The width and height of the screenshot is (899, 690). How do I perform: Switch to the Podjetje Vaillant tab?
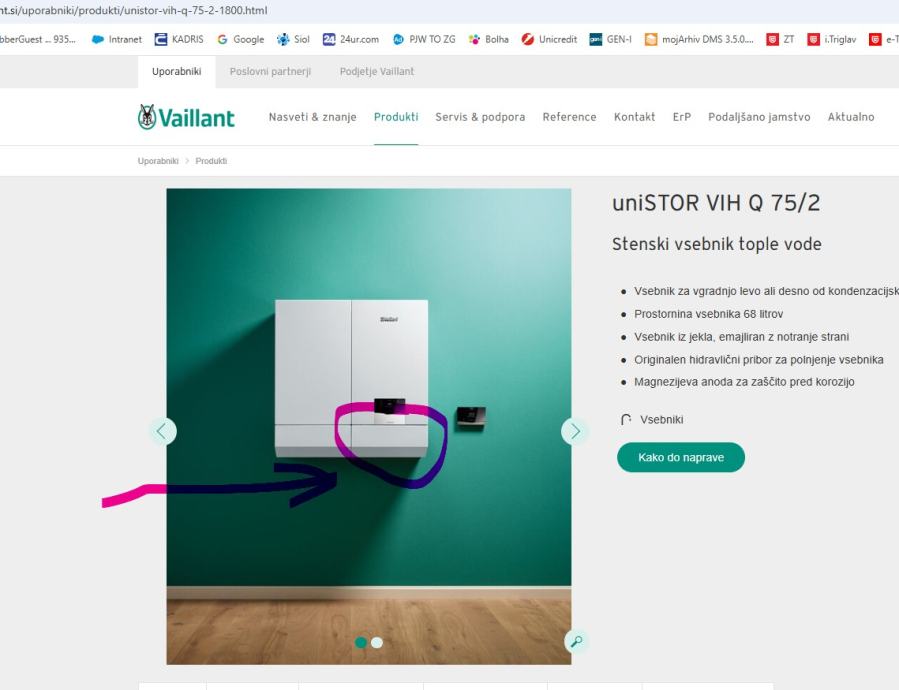pyautogui.click(x=377, y=72)
